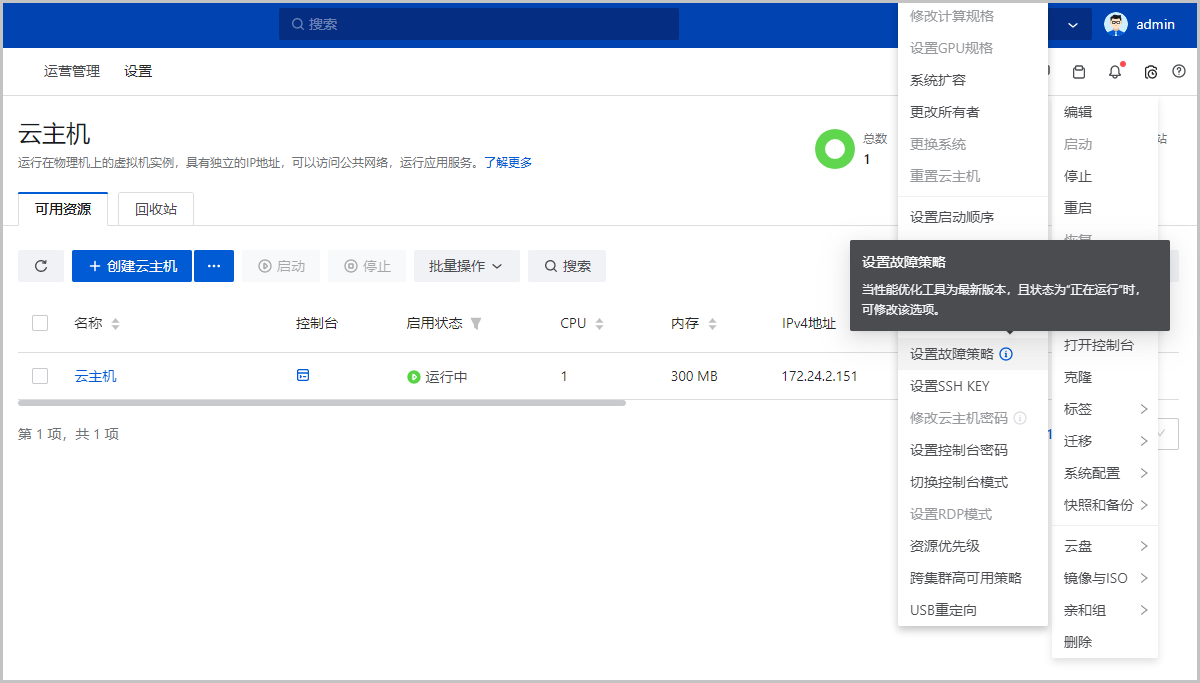Open the filter icon on 启用状态 column
The height and width of the screenshot is (683, 1200).
(476, 324)
